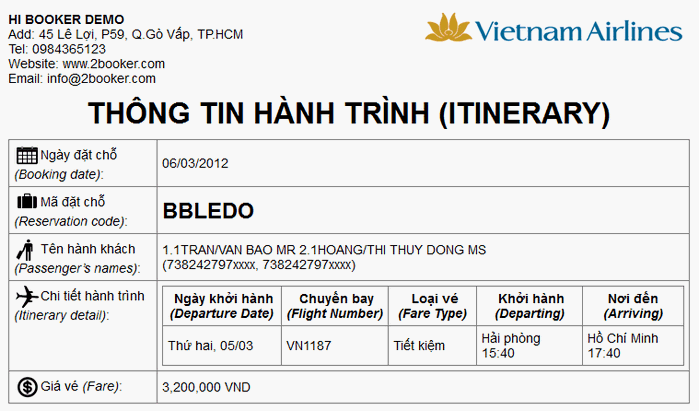
Task: Click the THÔNG TIN HÀNH TRÌNH title heading
Action: (349, 113)
